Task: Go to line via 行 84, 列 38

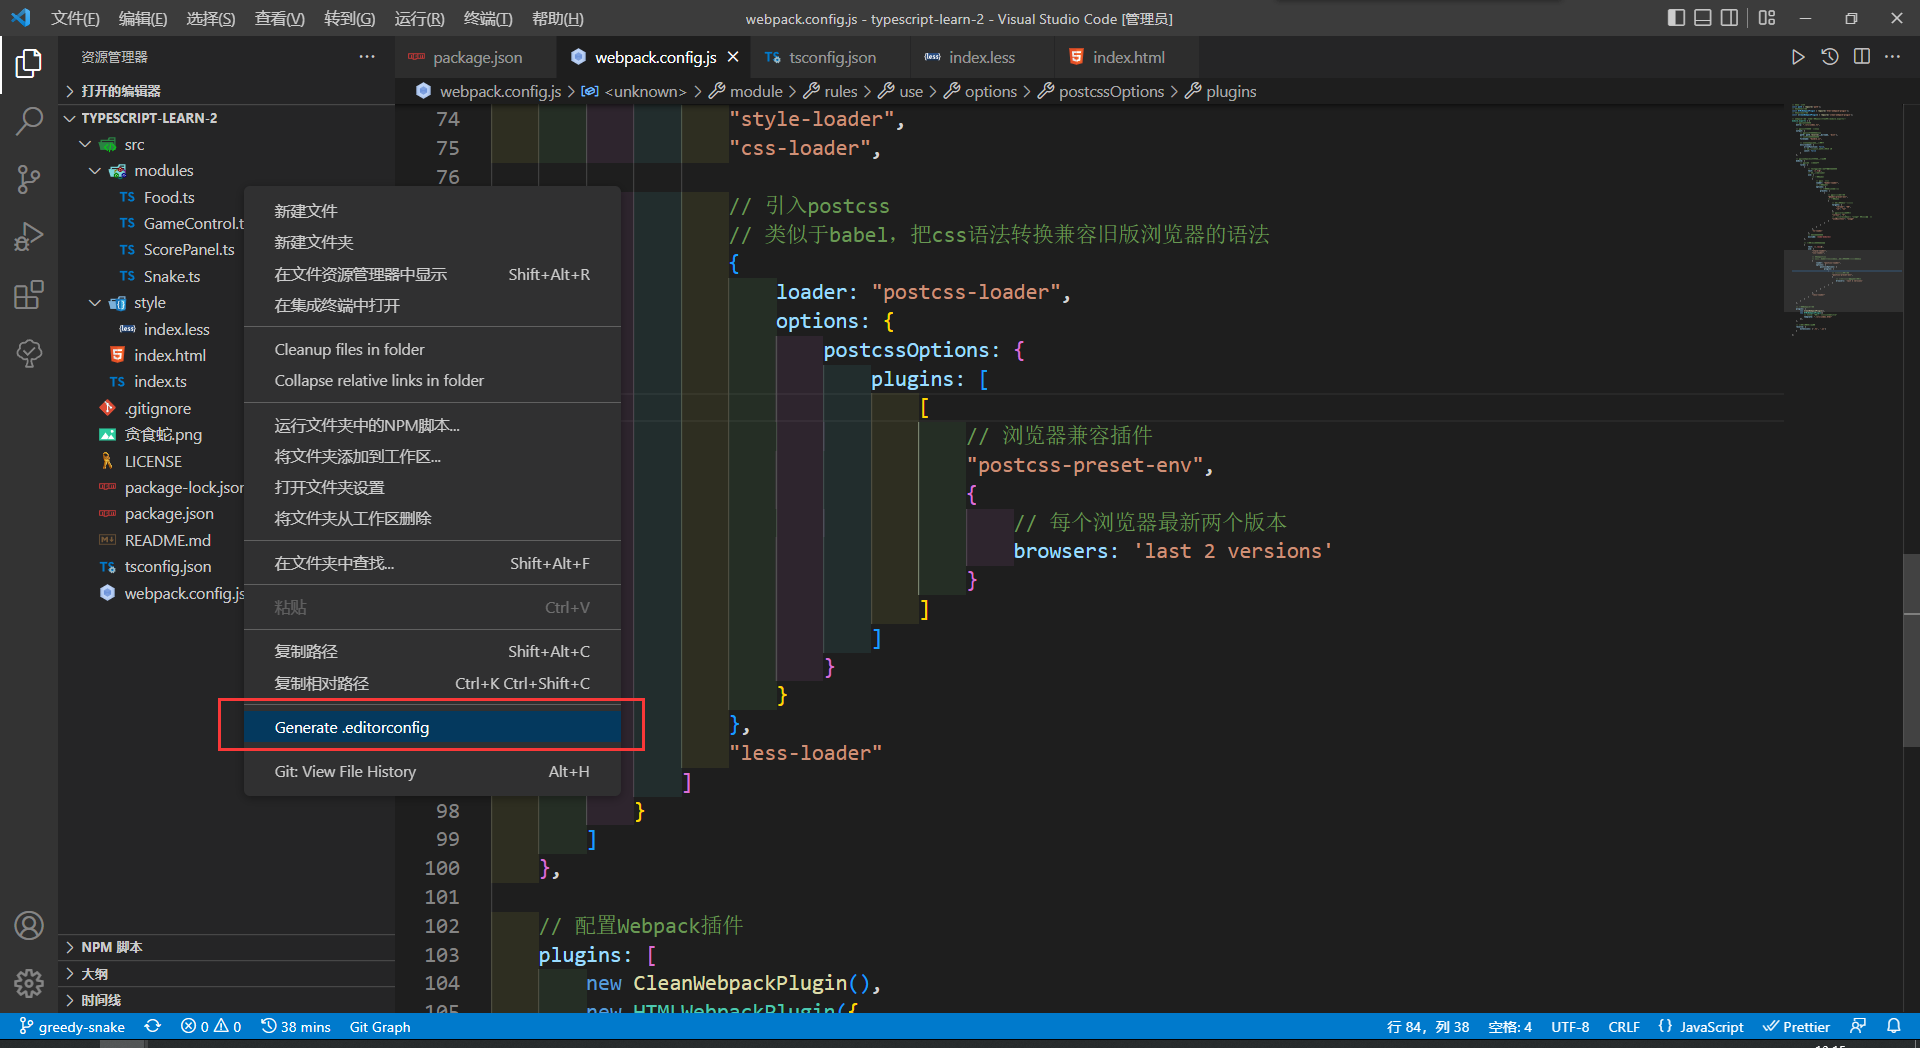Action: [1428, 1027]
